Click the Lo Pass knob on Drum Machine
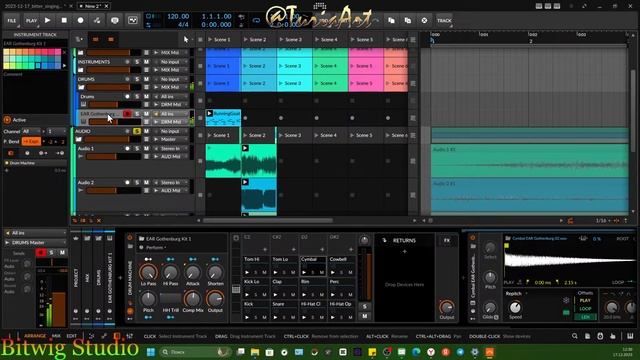 click(x=148, y=273)
